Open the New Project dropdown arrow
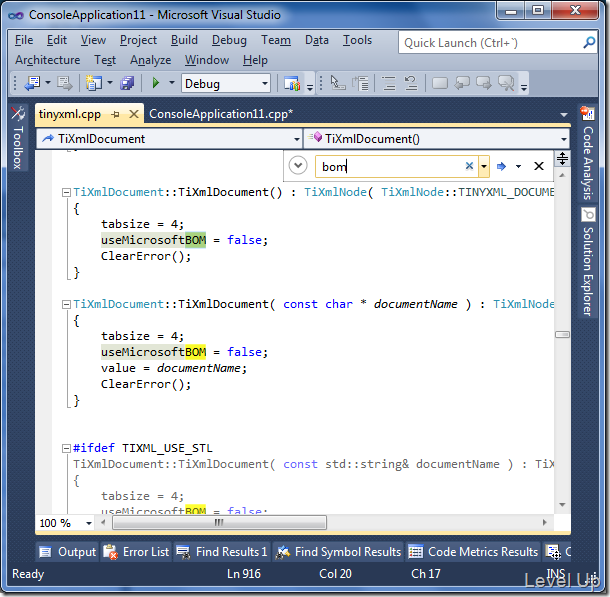The width and height of the screenshot is (610, 597). (x=110, y=83)
